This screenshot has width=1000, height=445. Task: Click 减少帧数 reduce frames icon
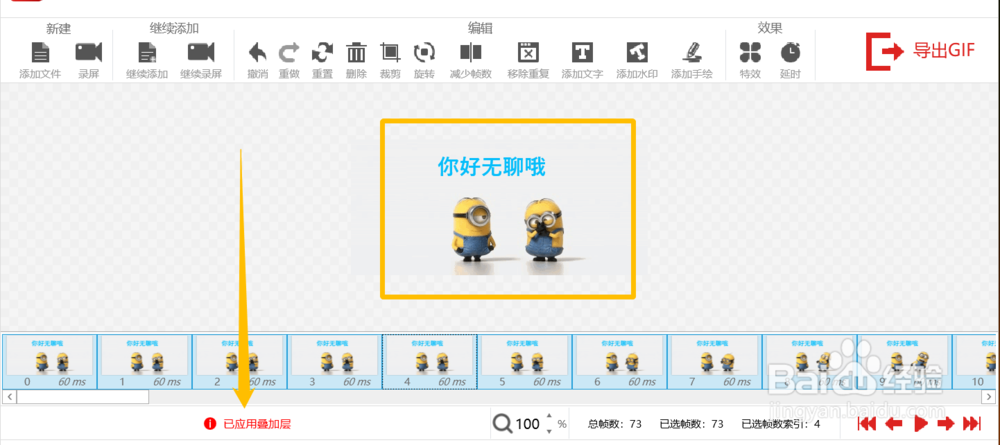click(471, 52)
